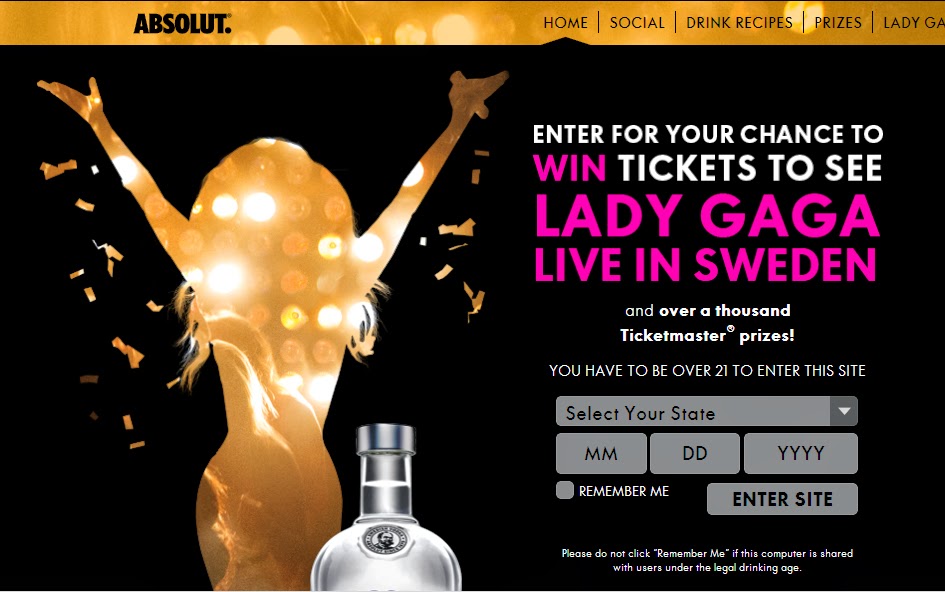Viewport: 945px width, 592px height.
Task: Click the state dropdown arrow button
Action: [844, 412]
